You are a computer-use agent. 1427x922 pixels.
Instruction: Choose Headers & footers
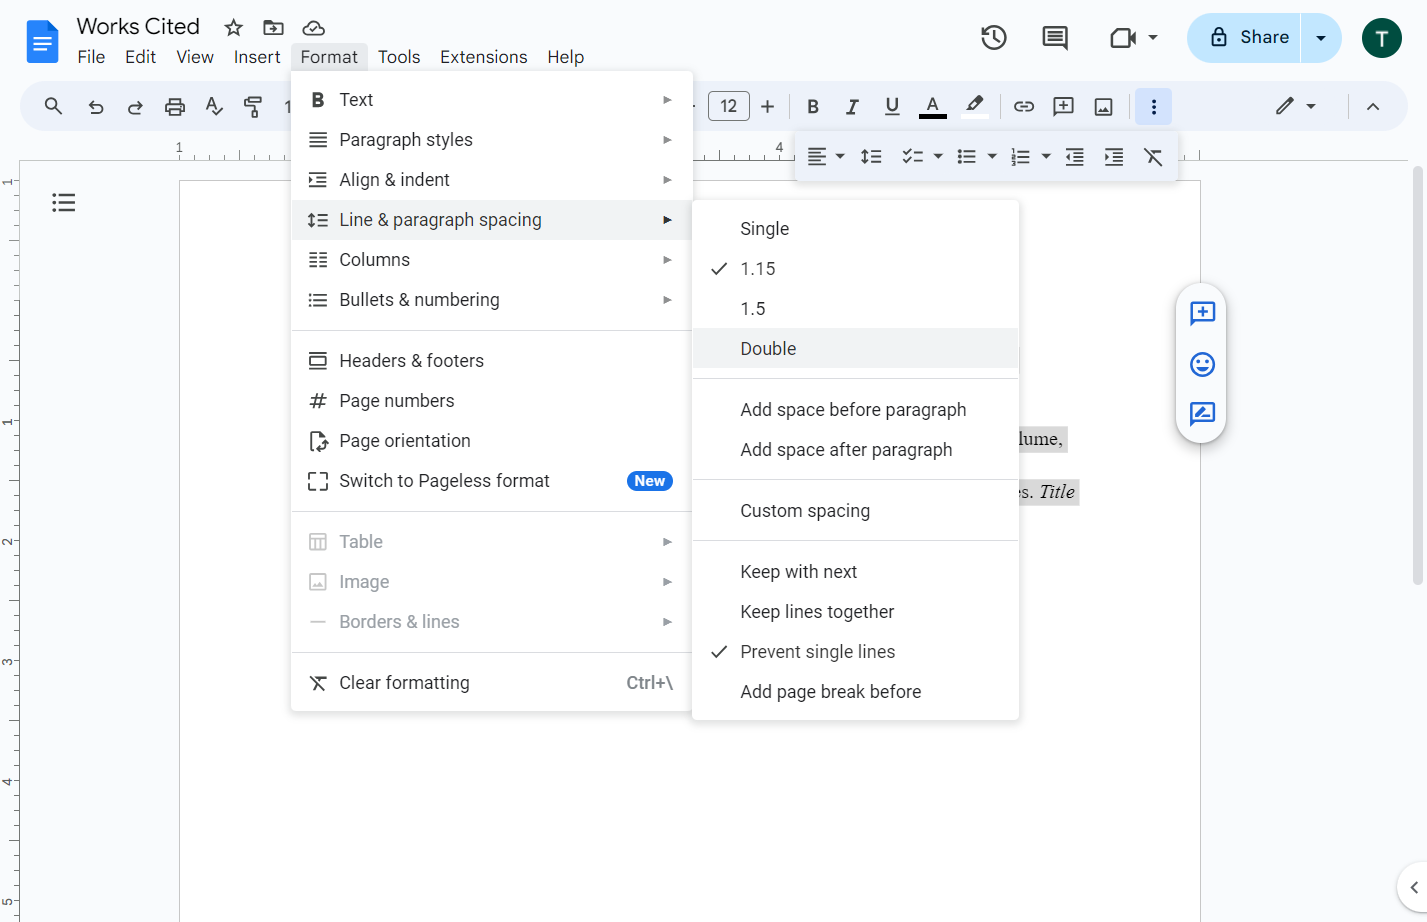[x=492, y=360]
